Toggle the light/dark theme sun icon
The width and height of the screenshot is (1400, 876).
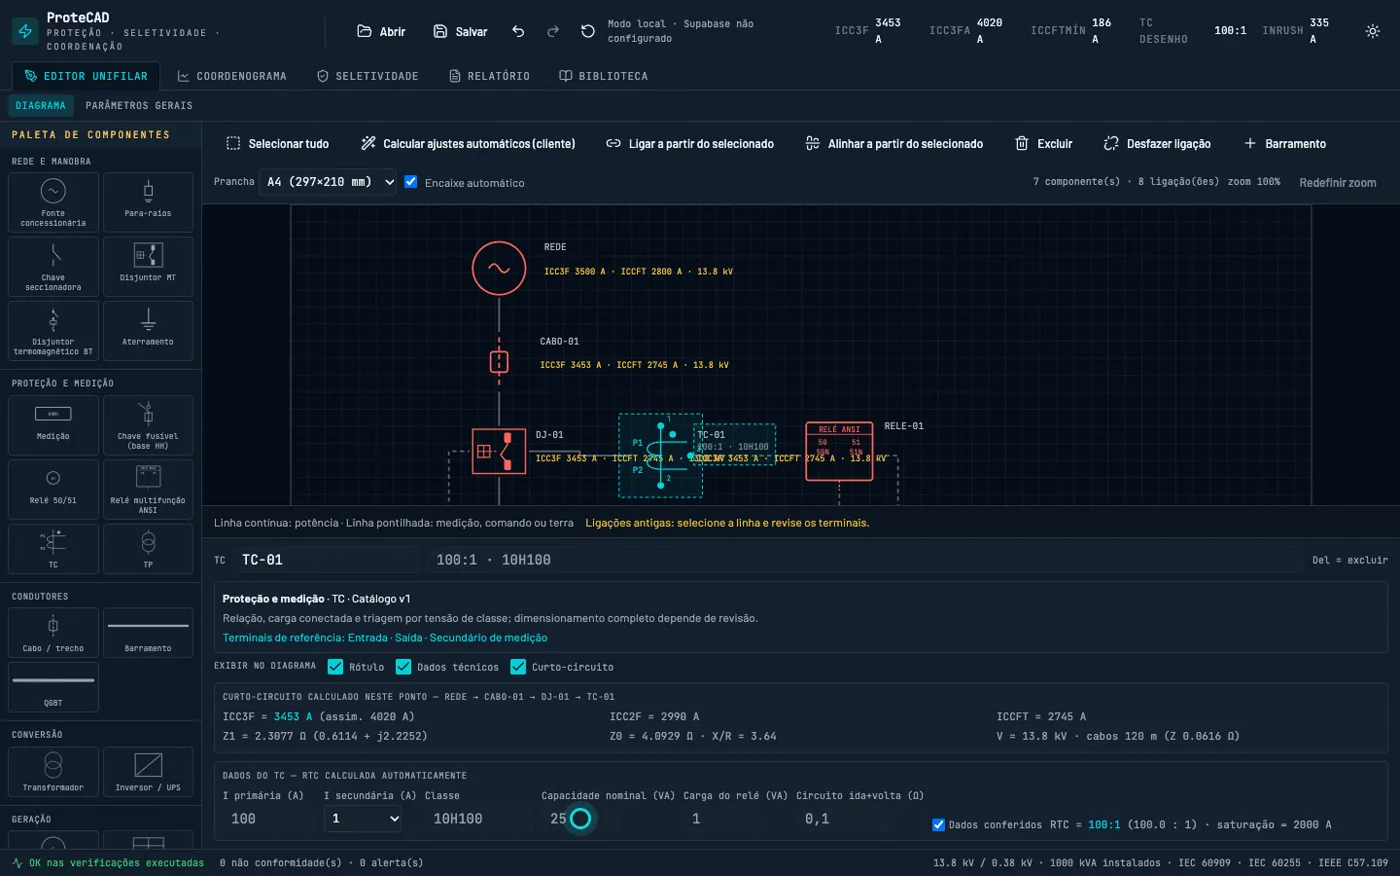click(1373, 31)
